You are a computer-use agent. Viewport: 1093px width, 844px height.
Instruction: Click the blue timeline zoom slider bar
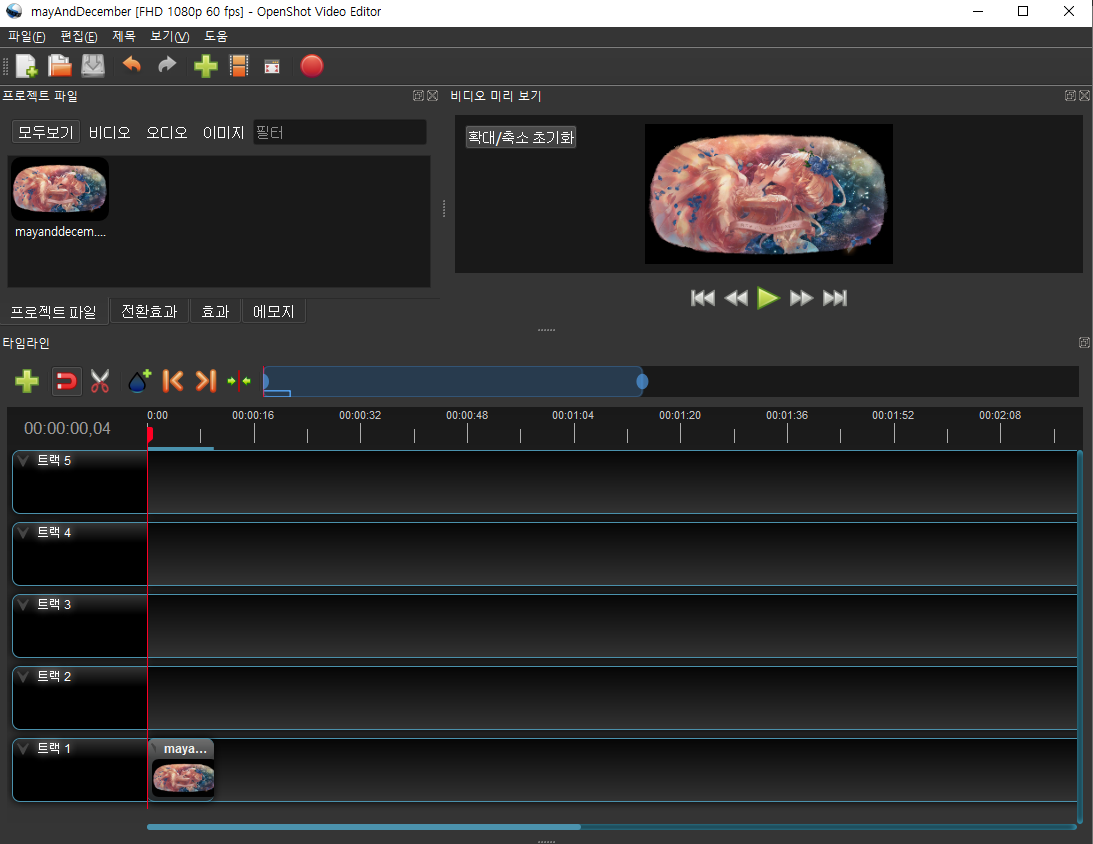(453, 381)
